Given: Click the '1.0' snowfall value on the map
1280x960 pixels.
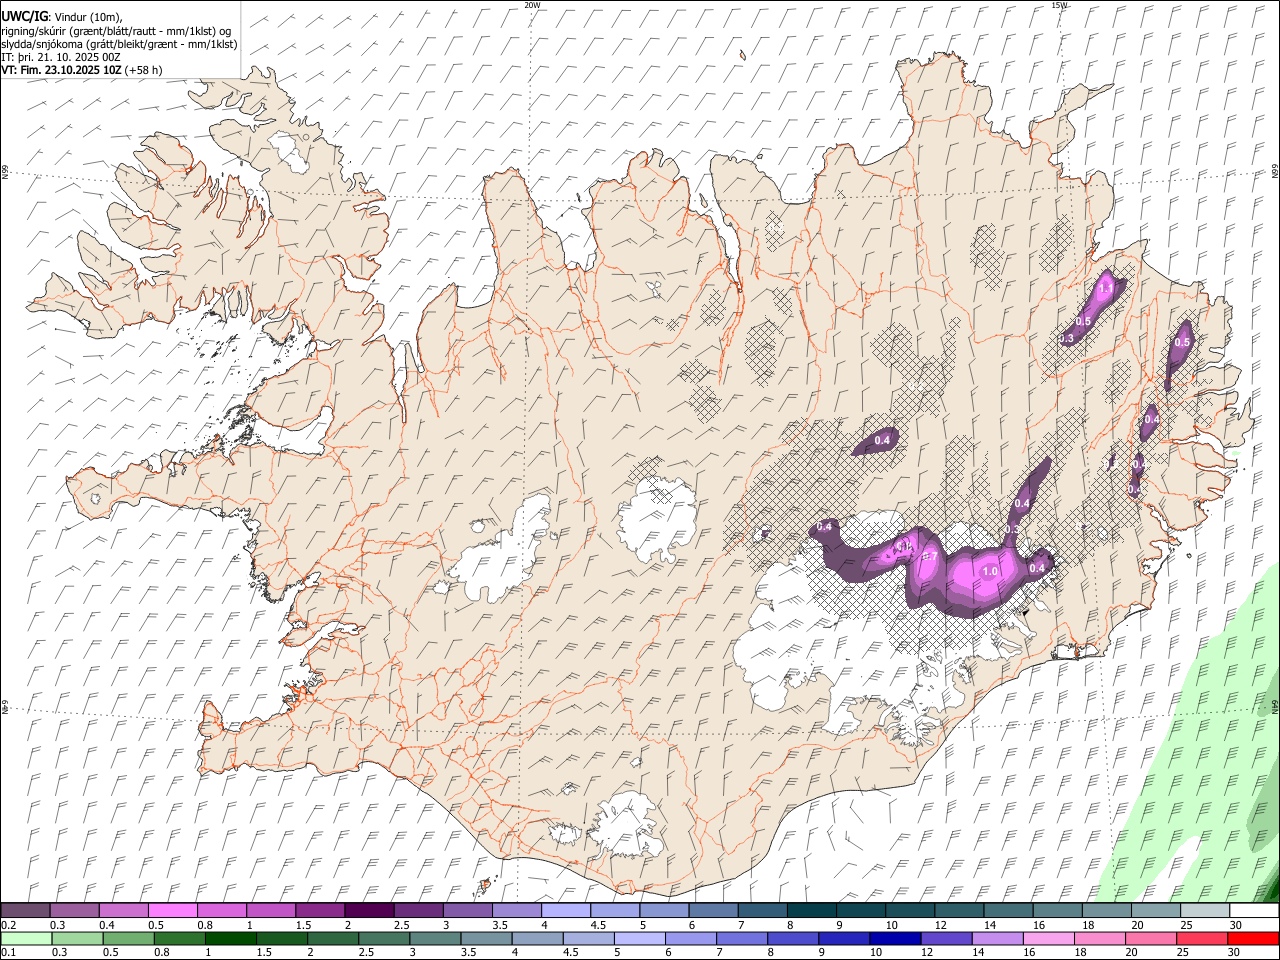Looking at the screenshot, I should pyautogui.click(x=990, y=572).
